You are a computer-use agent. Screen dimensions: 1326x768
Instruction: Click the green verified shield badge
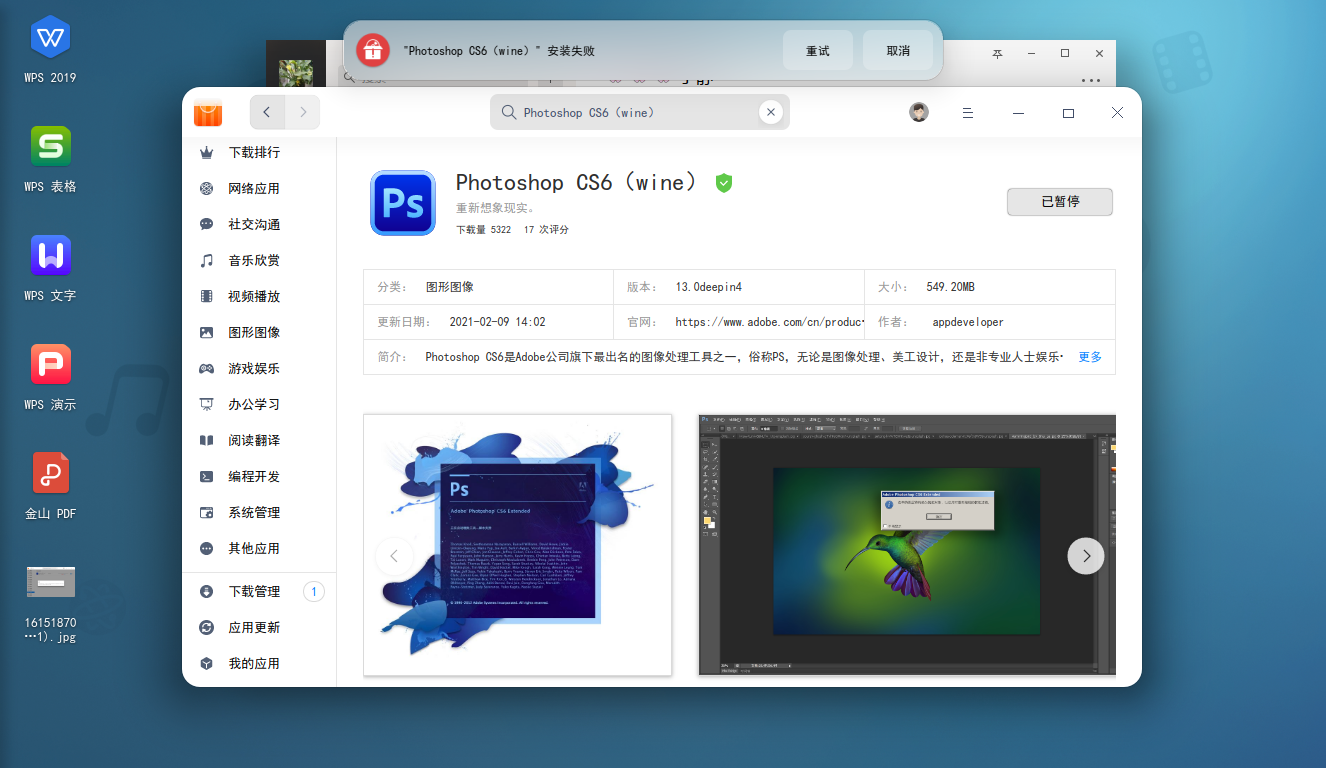click(724, 183)
